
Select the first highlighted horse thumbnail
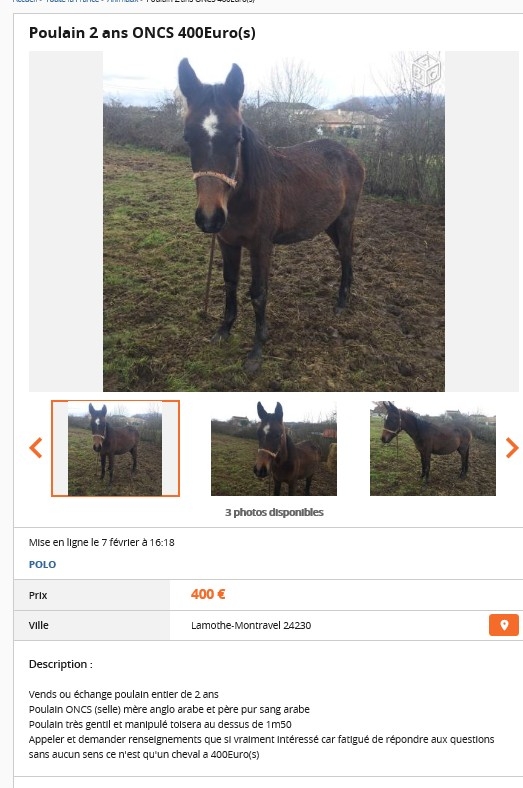coord(115,448)
